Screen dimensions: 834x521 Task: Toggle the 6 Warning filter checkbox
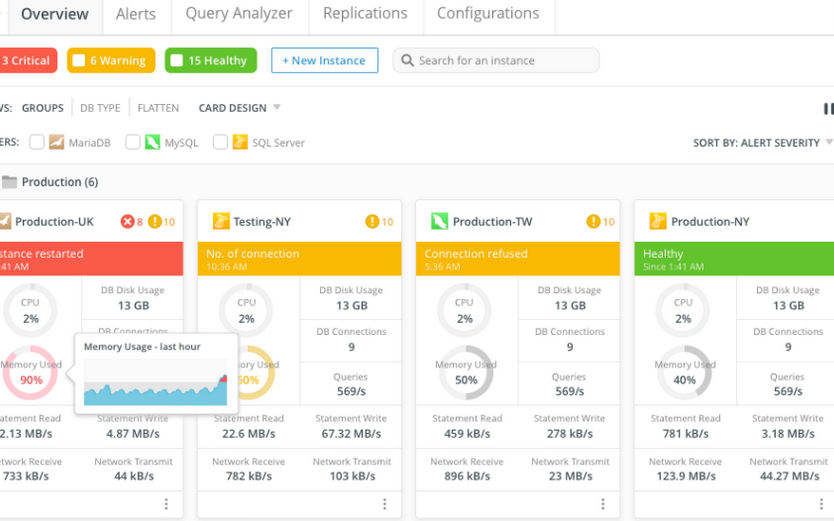[79, 61]
